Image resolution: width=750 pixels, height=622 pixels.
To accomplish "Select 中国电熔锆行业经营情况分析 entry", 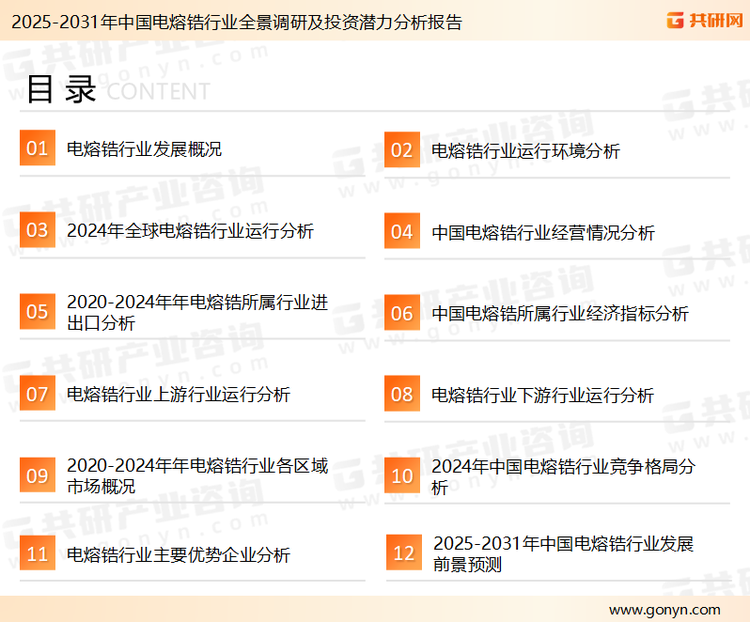I will click(x=543, y=233).
